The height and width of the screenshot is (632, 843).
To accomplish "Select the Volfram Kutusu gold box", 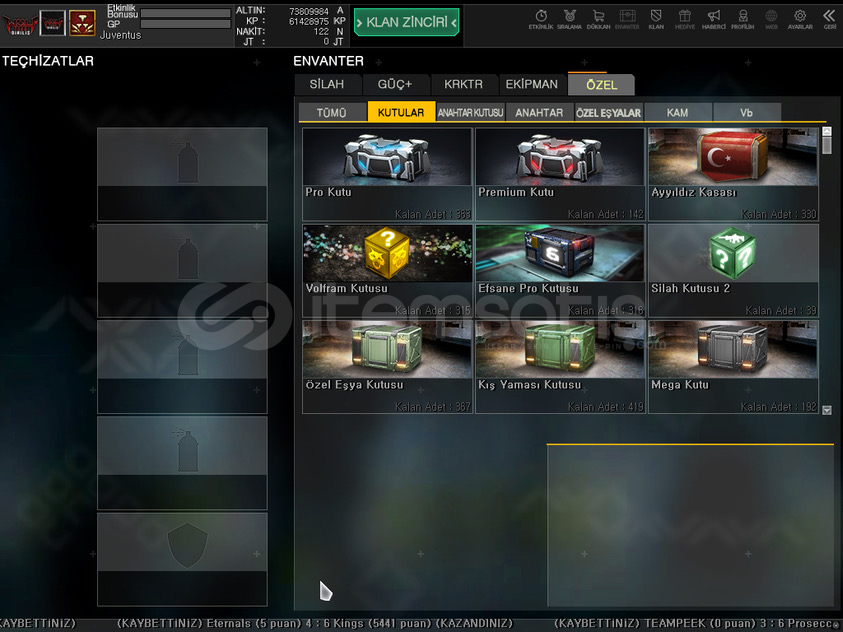I will (387, 270).
